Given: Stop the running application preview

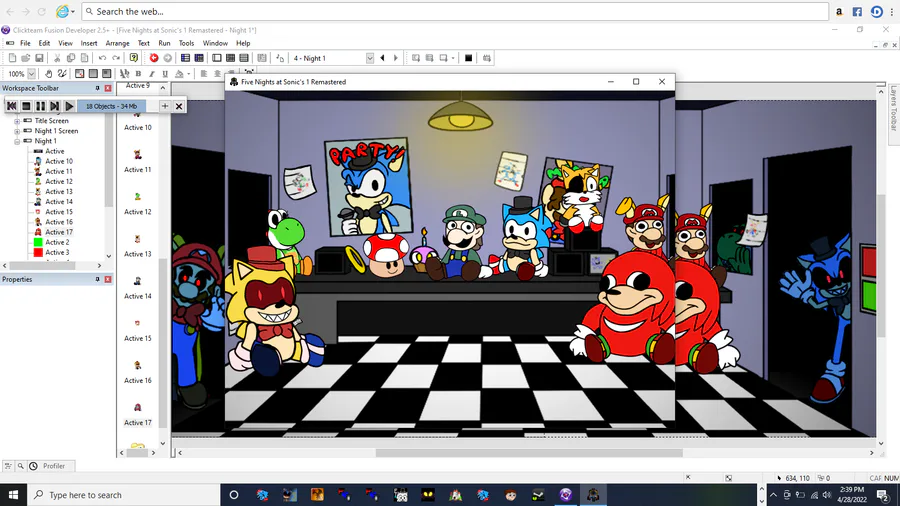Looking at the screenshot, I should pyautogui.click(x=26, y=106).
